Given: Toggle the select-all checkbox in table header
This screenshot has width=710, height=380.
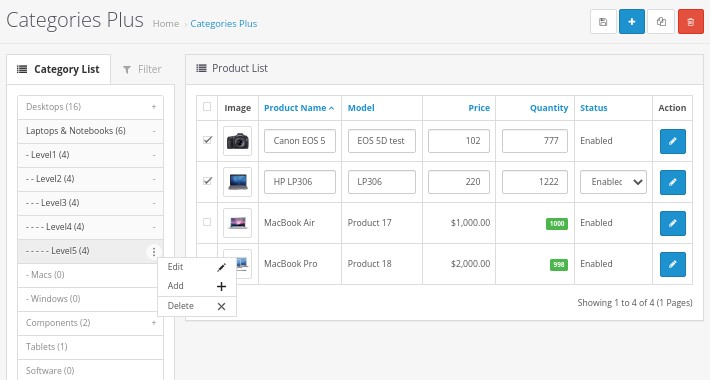Looking at the screenshot, I should coord(207,107).
